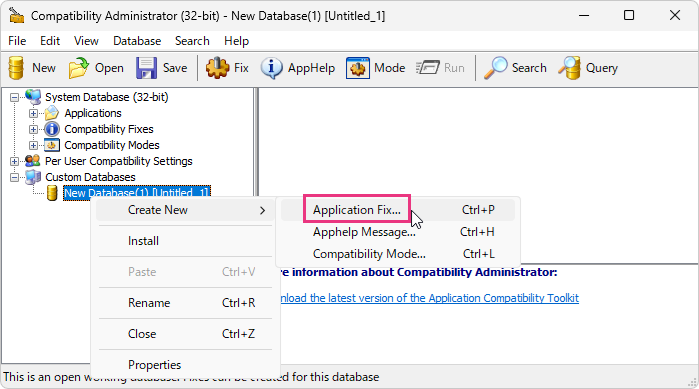Select Rename in the context menu

pyautogui.click(x=185, y=303)
